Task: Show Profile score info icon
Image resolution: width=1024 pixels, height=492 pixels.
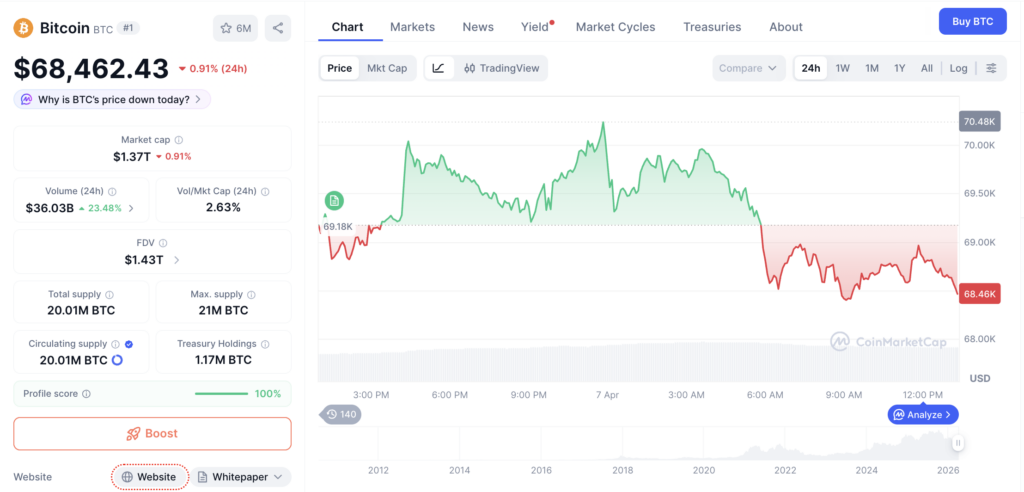Action: 87,394
